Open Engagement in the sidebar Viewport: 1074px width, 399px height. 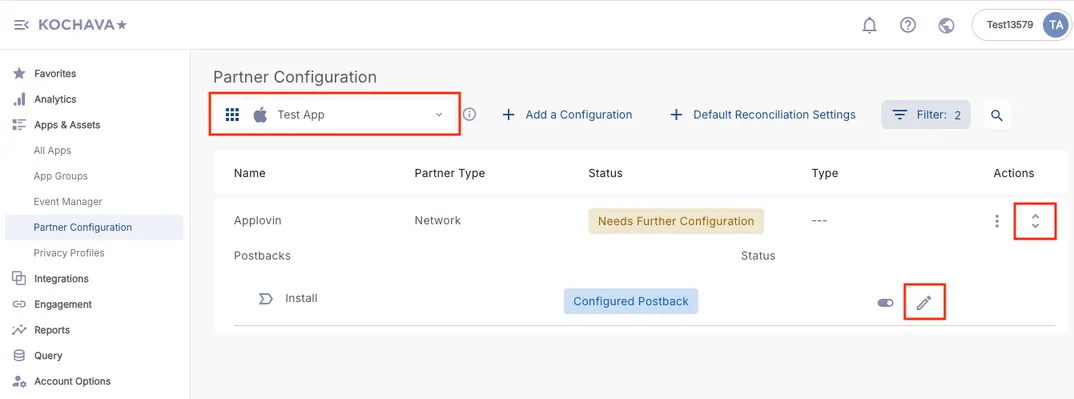tap(63, 304)
